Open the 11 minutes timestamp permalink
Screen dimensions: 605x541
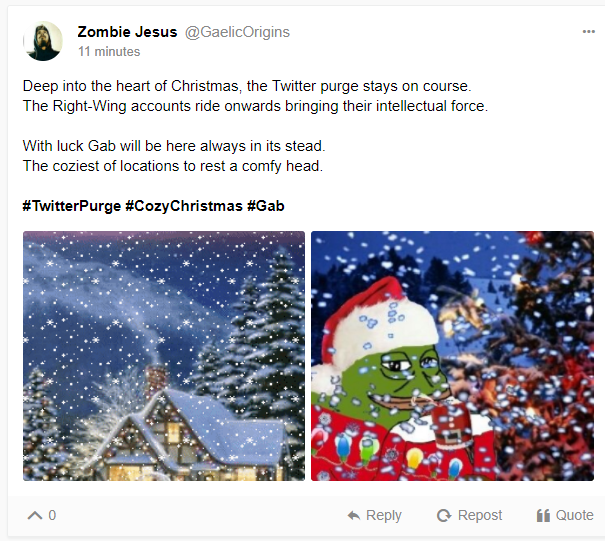tap(109, 51)
